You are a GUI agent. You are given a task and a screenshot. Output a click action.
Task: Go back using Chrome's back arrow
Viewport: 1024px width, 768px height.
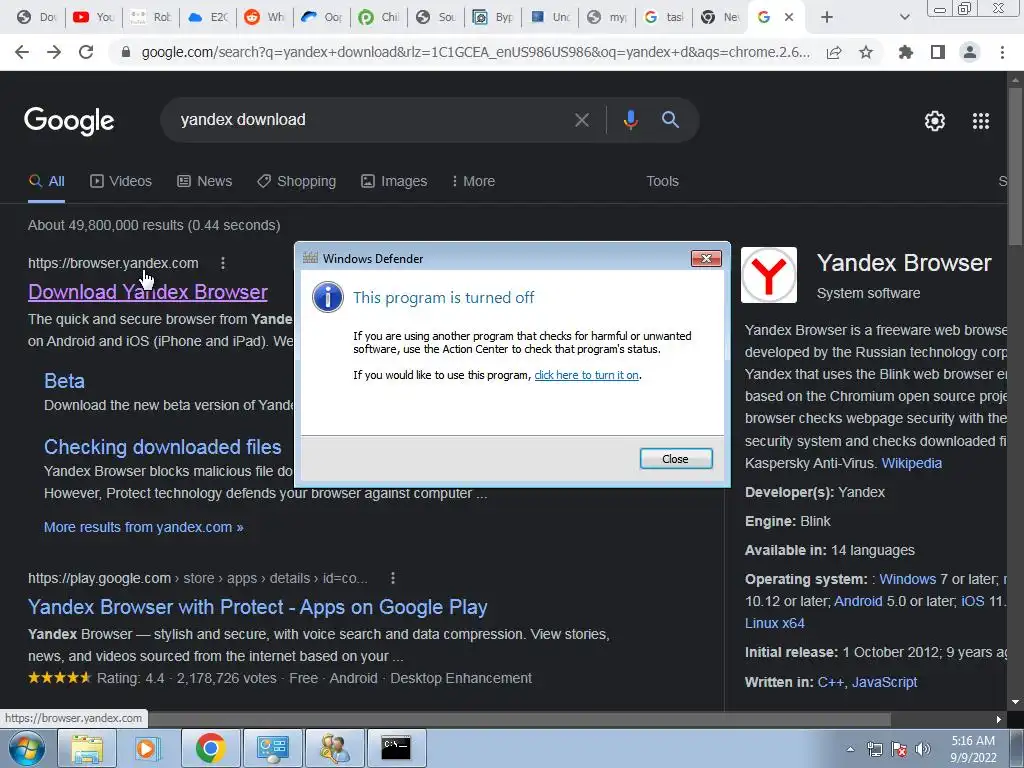pyautogui.click(x=22, y=52)
